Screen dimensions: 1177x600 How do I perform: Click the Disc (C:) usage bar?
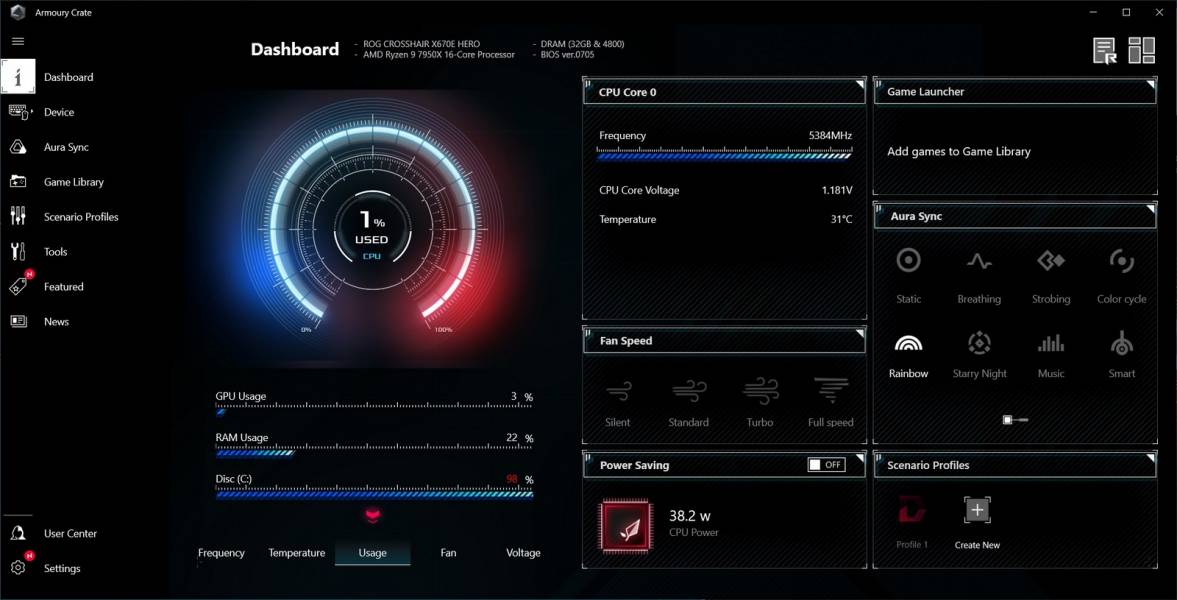tap(374, 494)
